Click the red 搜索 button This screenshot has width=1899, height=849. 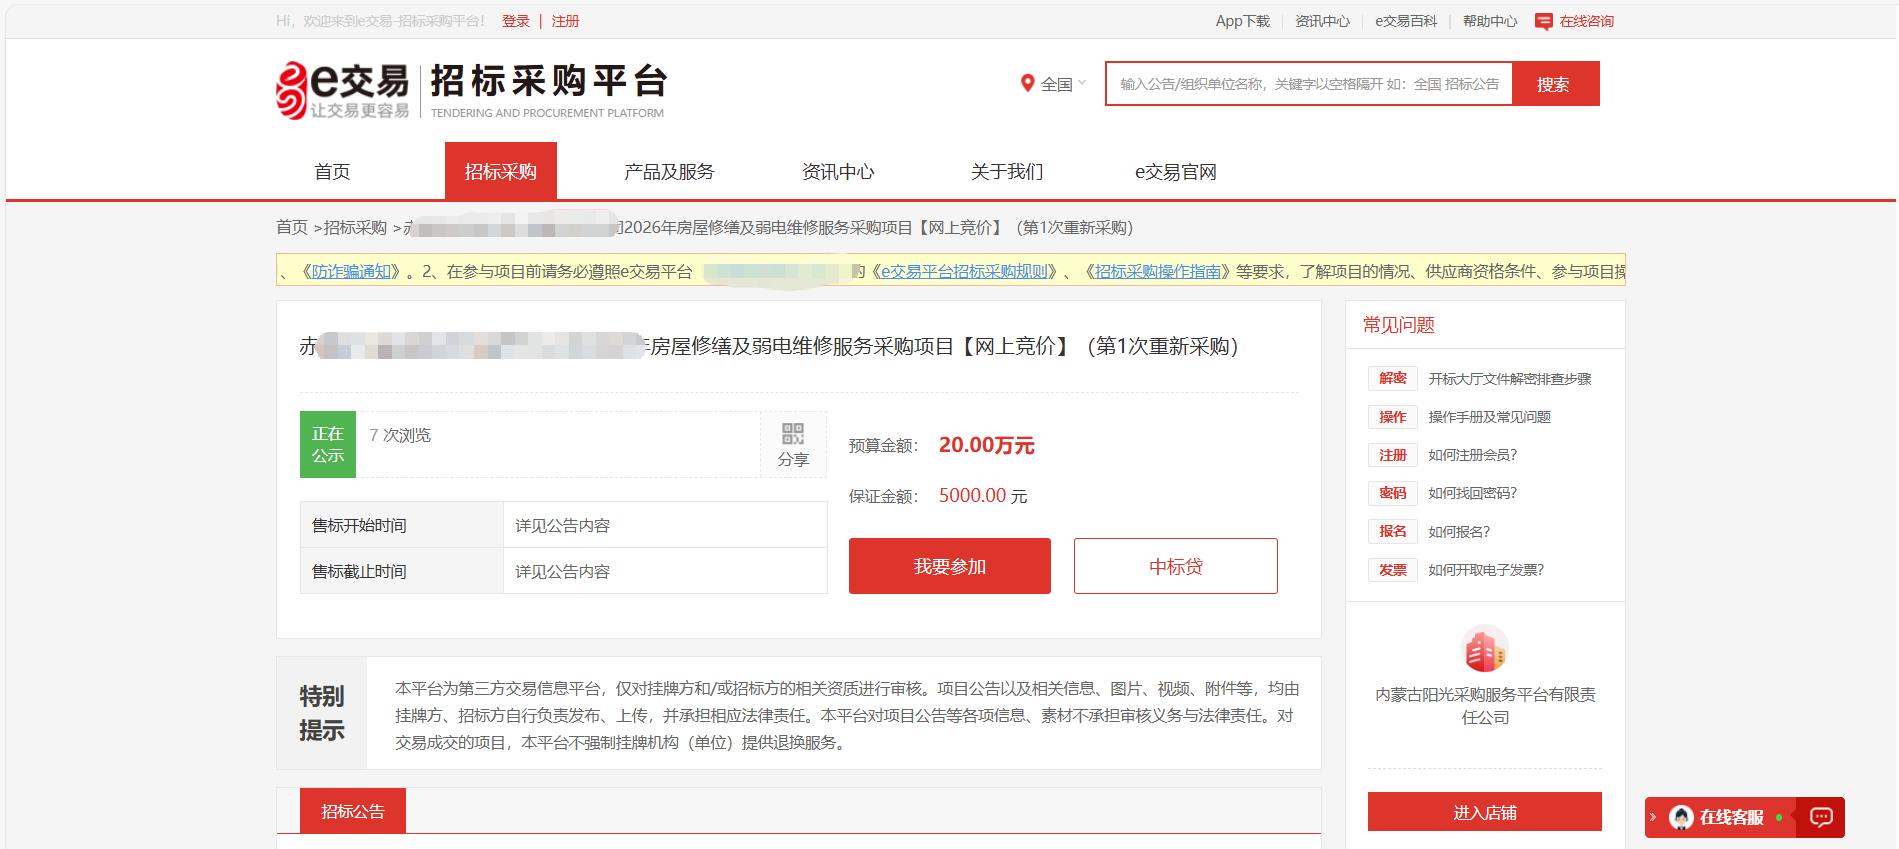click(1554, 84)
